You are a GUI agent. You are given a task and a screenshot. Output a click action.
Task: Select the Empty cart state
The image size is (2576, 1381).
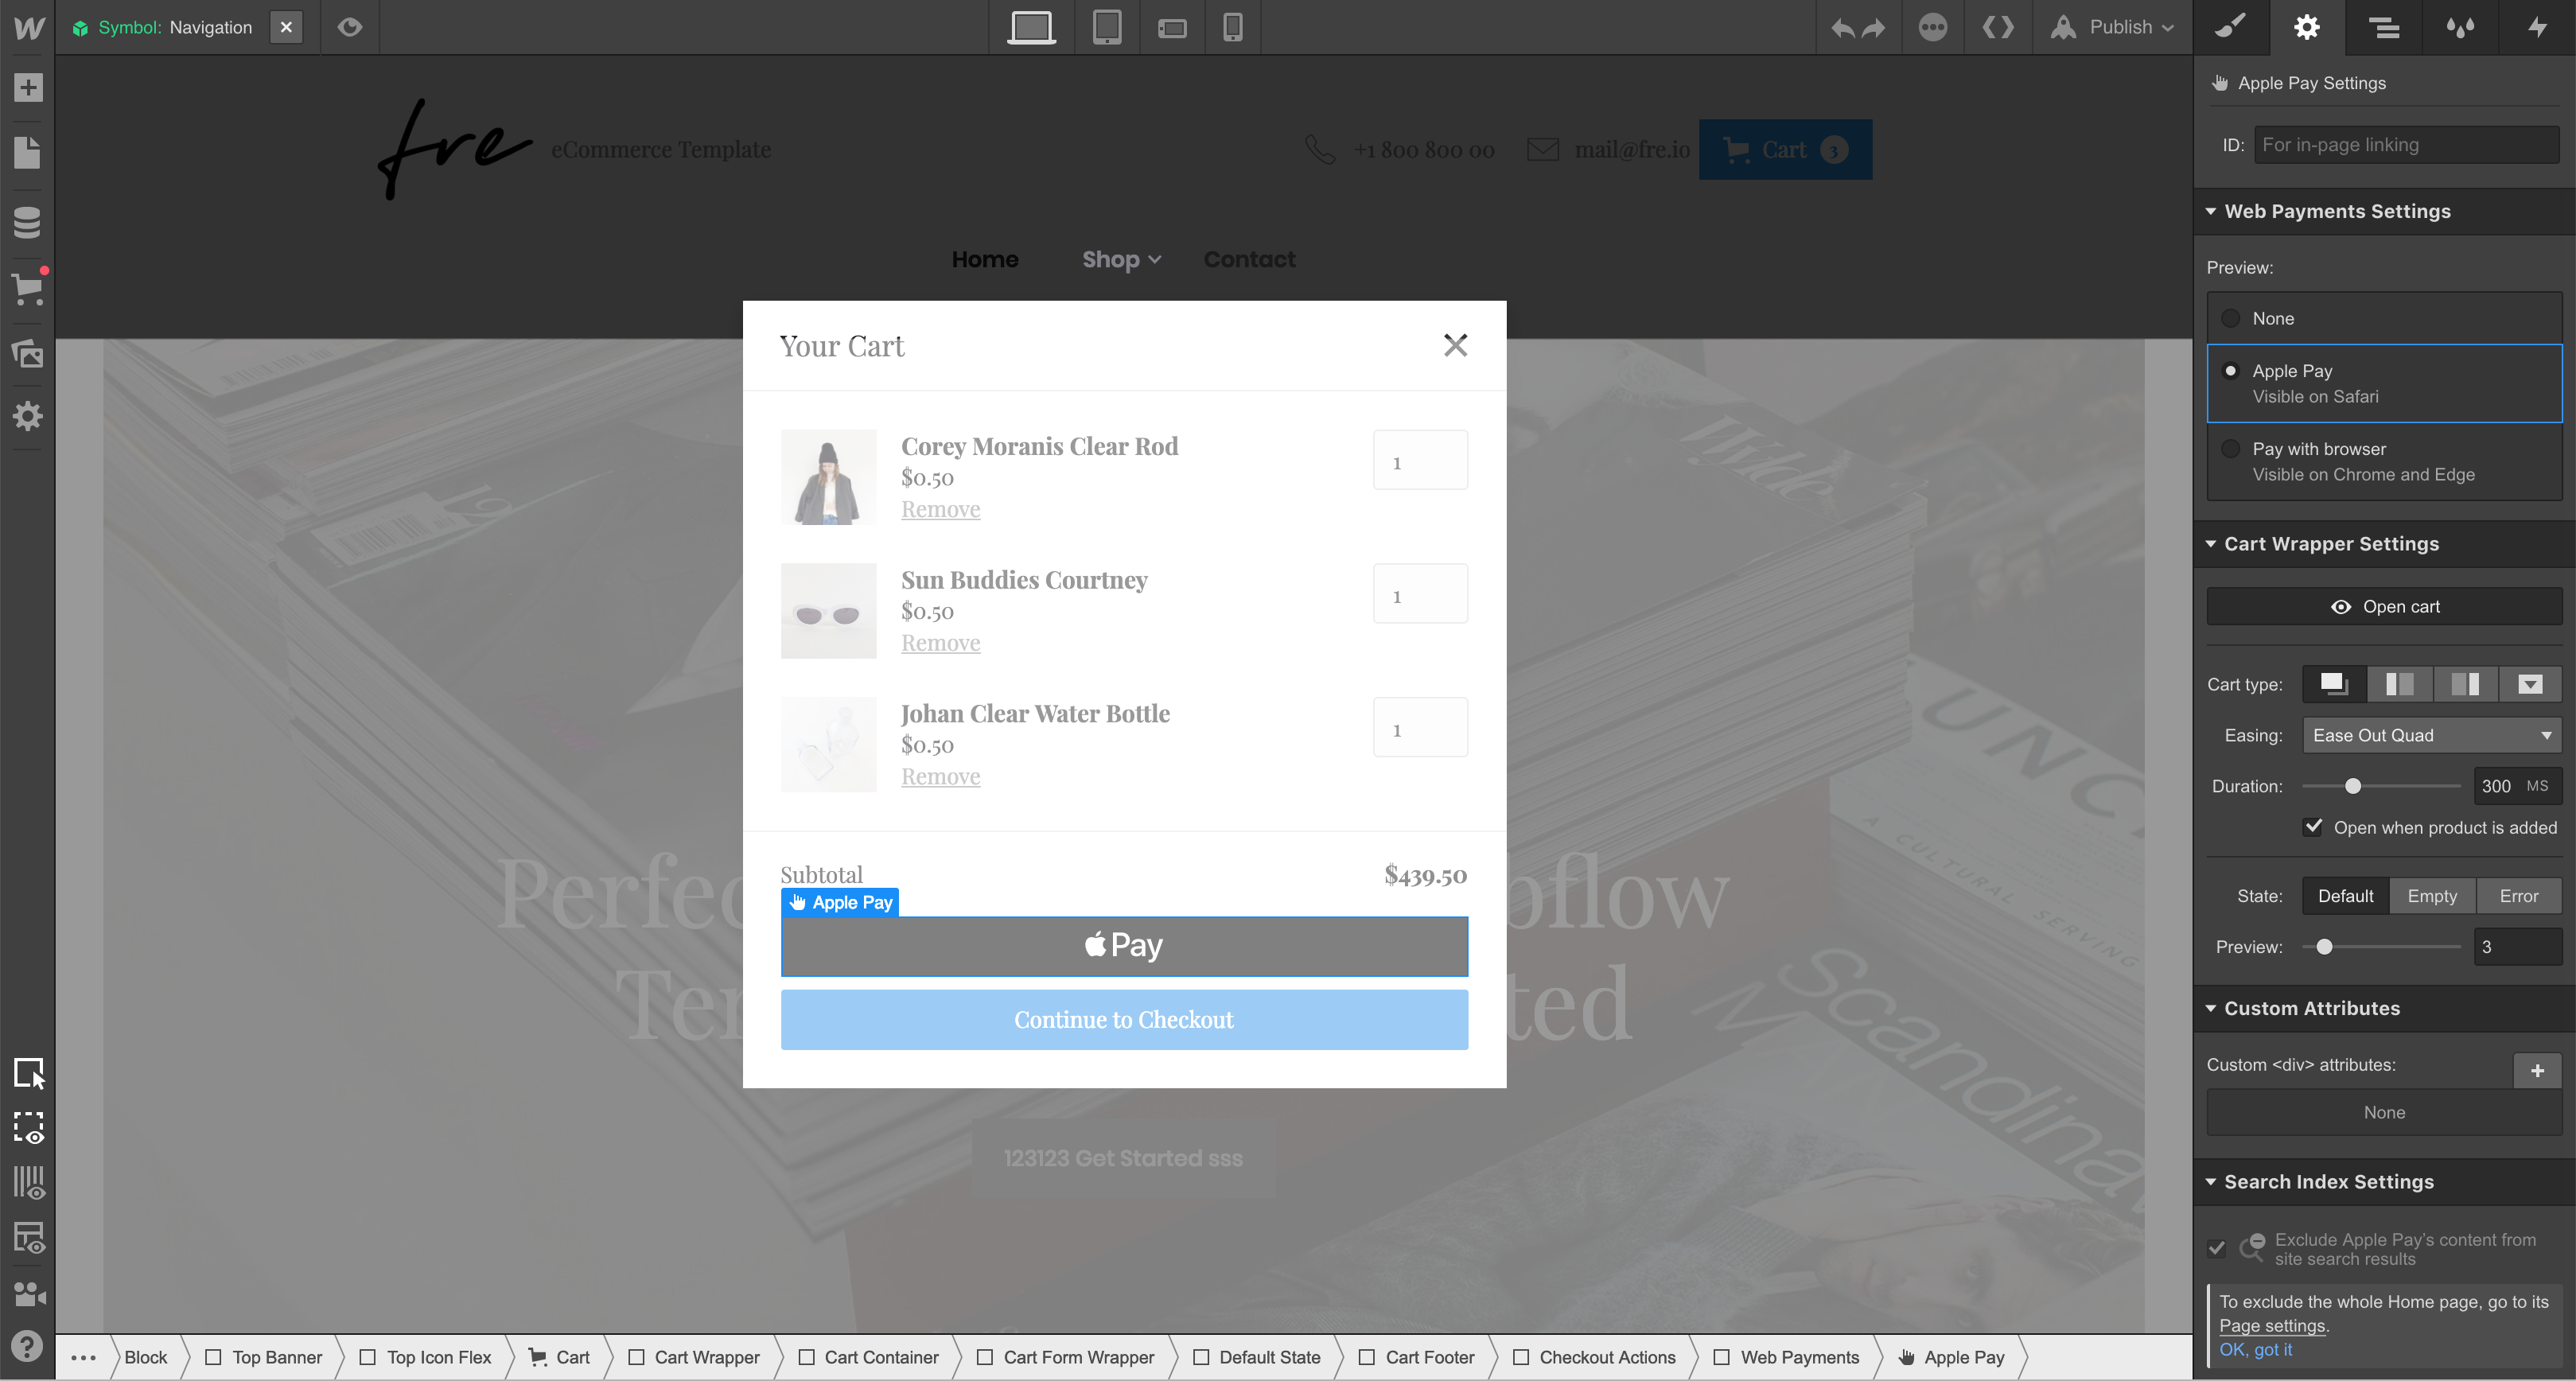2432,896
